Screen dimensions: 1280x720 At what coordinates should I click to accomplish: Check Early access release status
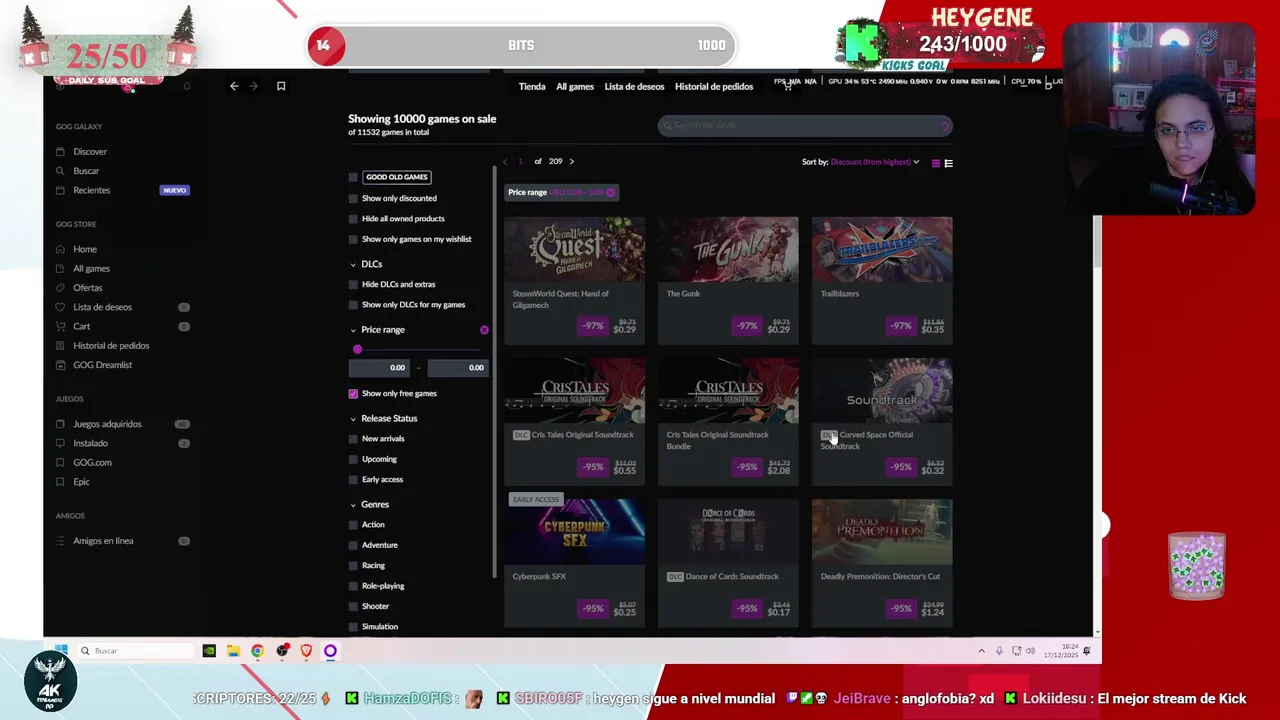pyautogui.click(x=353, y=480)
